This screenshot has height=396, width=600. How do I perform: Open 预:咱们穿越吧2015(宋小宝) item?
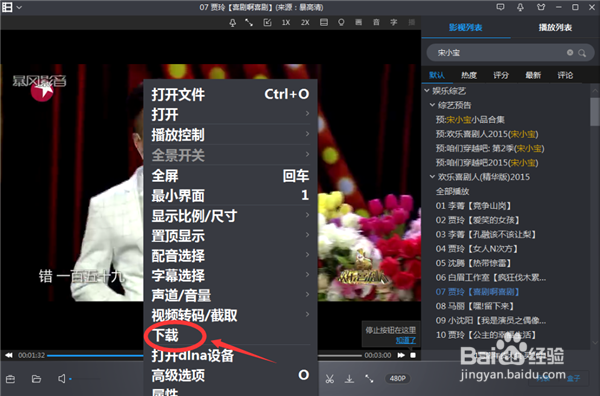pos(487,163)
